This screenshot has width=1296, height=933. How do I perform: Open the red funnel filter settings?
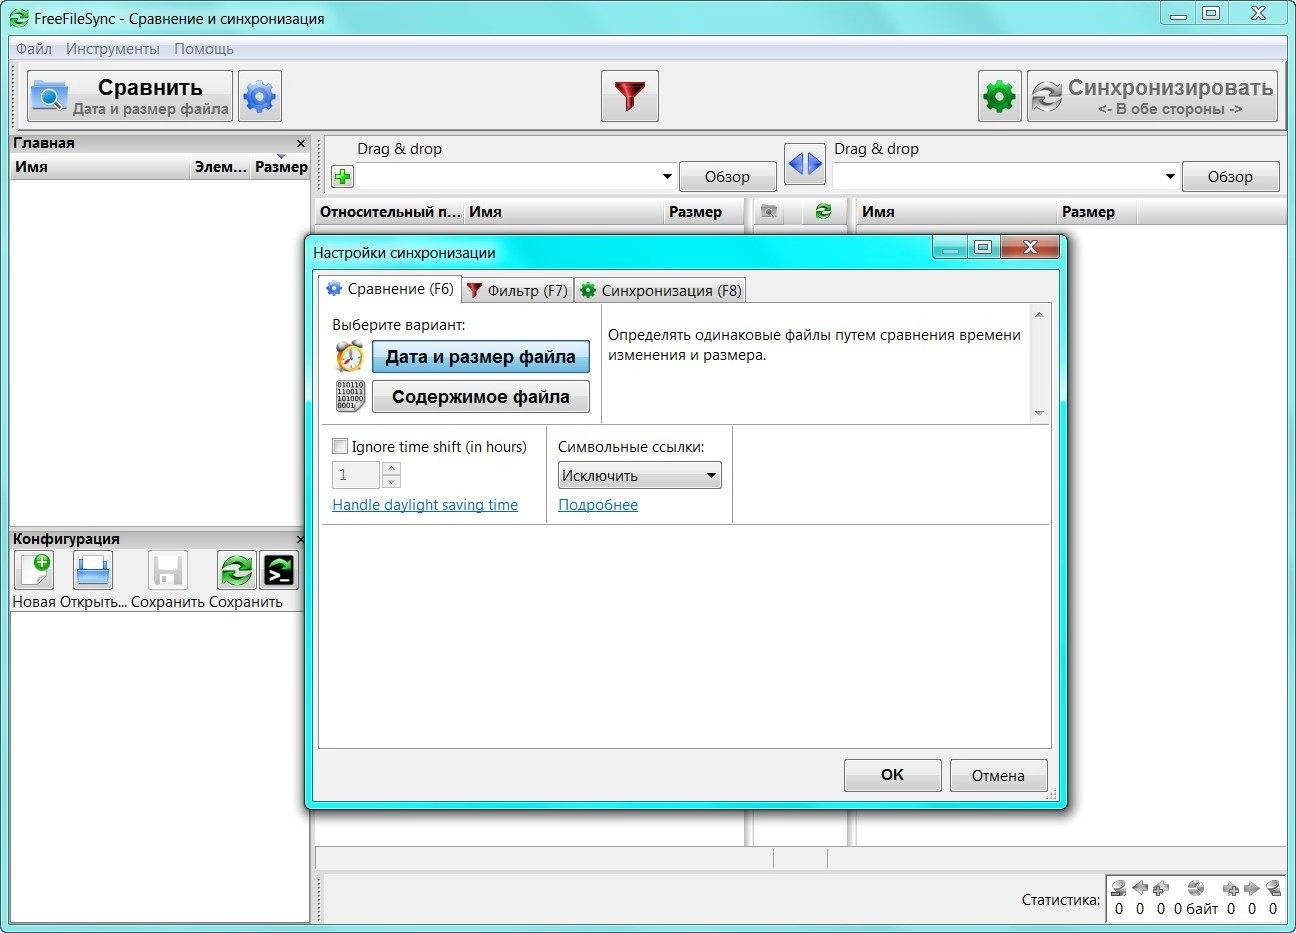[x=629, y=96]
